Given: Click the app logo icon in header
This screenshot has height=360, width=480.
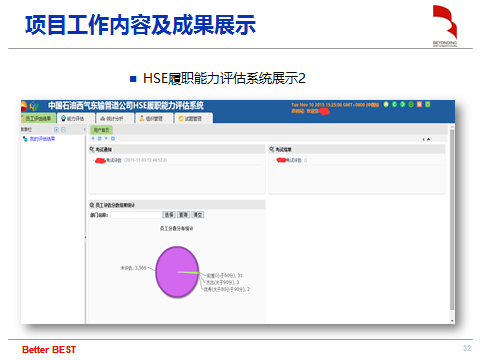Looking at the screenshot, I should tap(34, 106).
